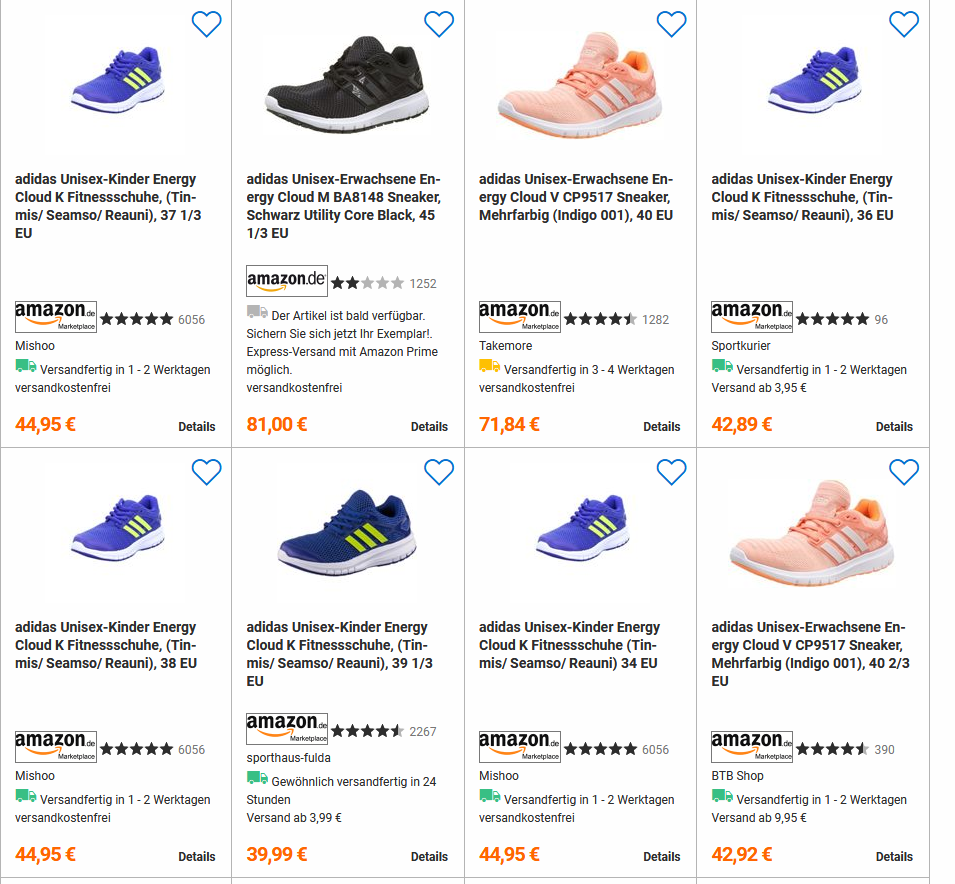
Task: Favorite the Energy Cloud K 37 1/3 EU shoe
Action: point(206,24)
